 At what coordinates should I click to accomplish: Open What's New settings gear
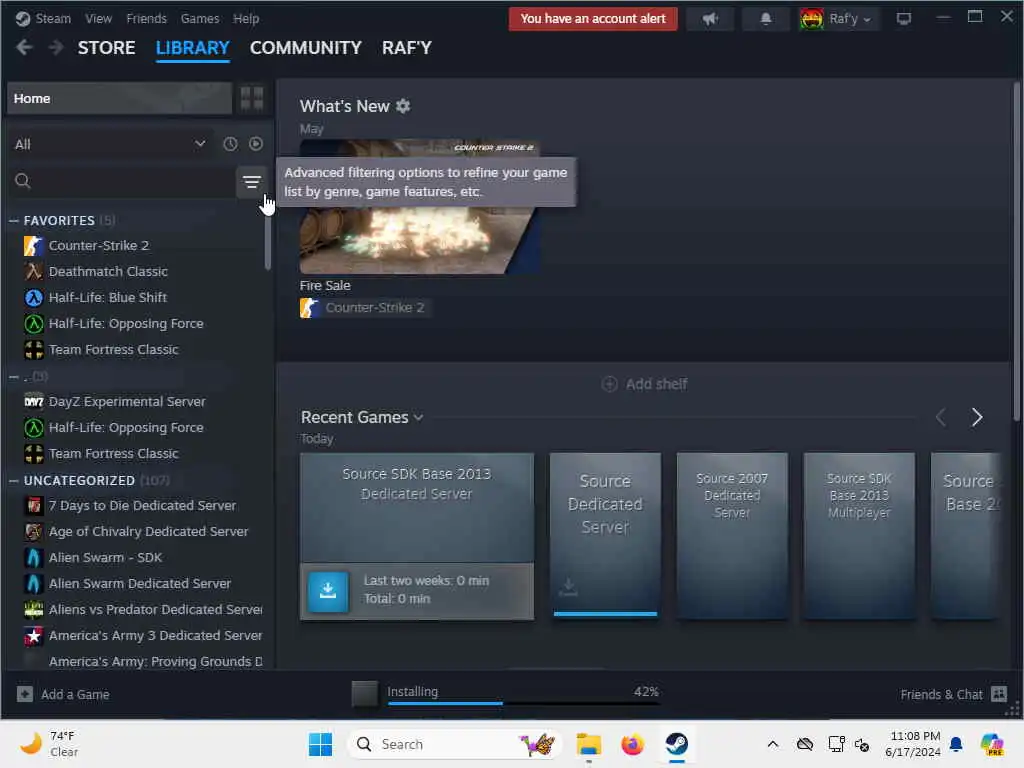point(403,106)
